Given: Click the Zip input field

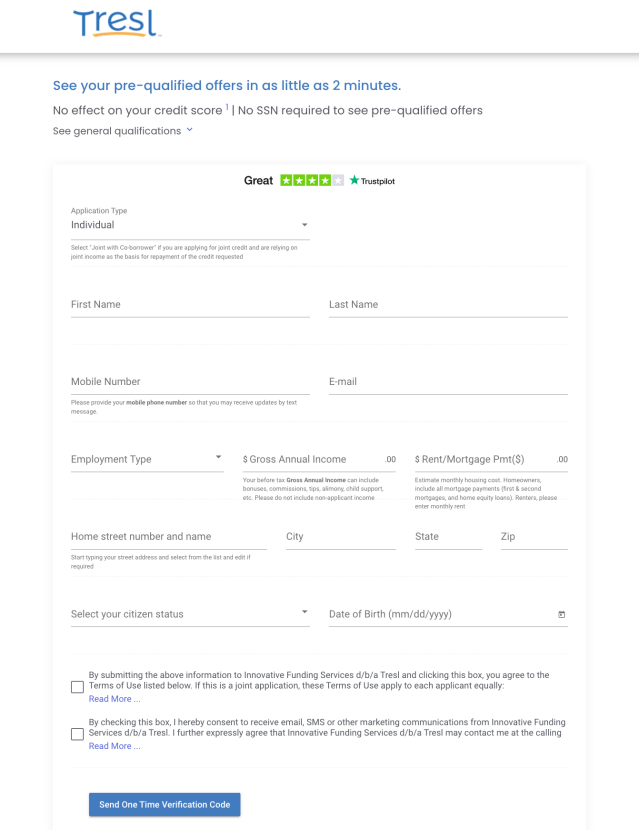Looking at the screenshot, I should [533, 538].
